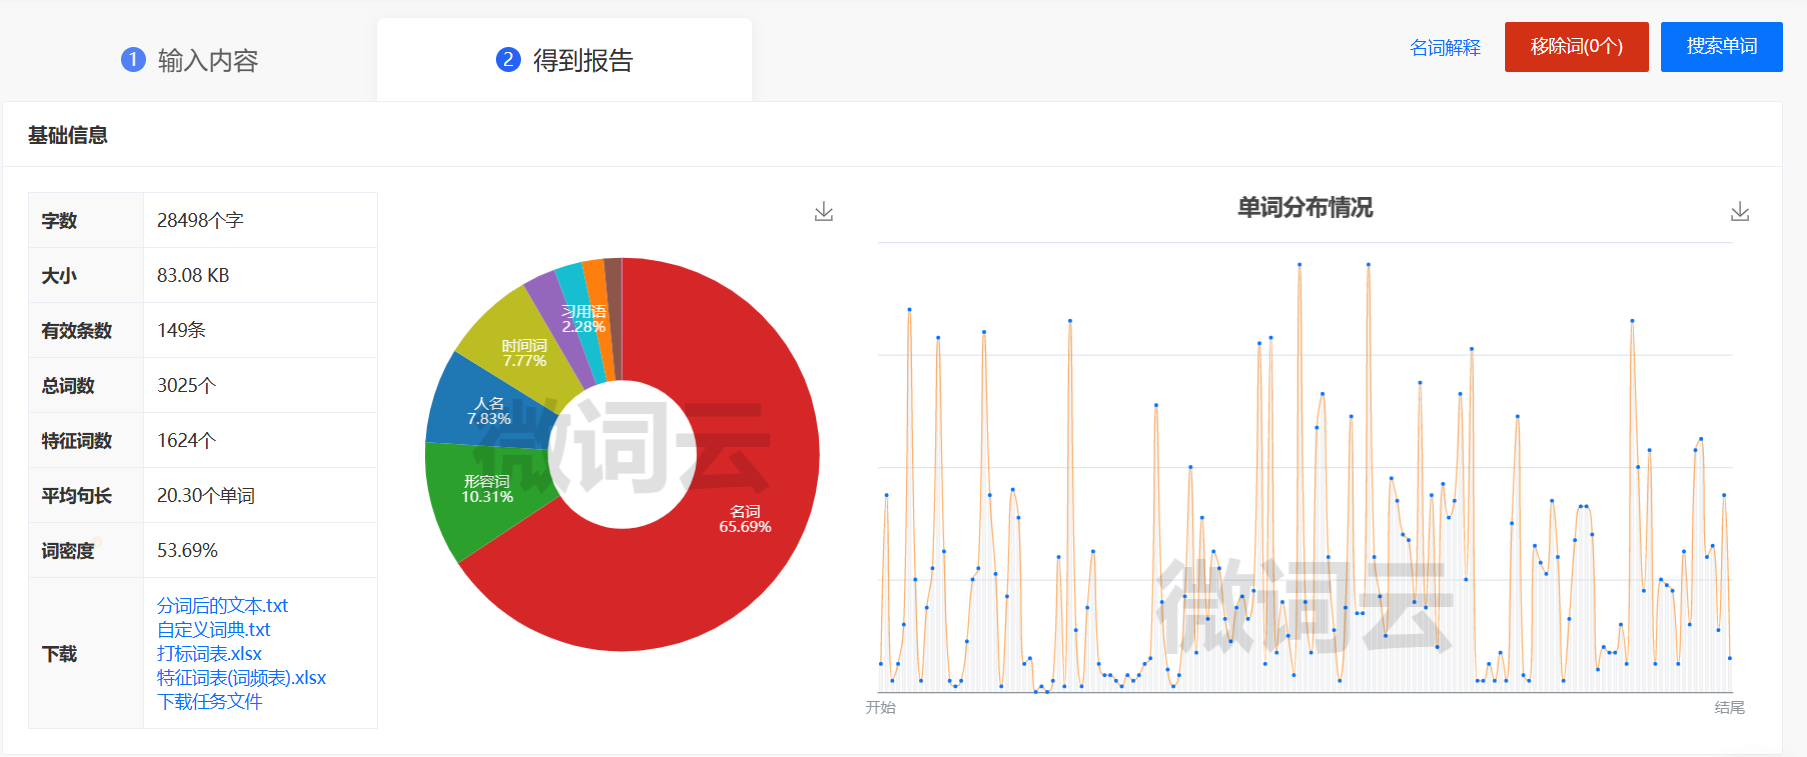Click the 特征词数 row label
Image resolution: width=1807 pixels, height=757 pixels.
[x=77, y=440]
